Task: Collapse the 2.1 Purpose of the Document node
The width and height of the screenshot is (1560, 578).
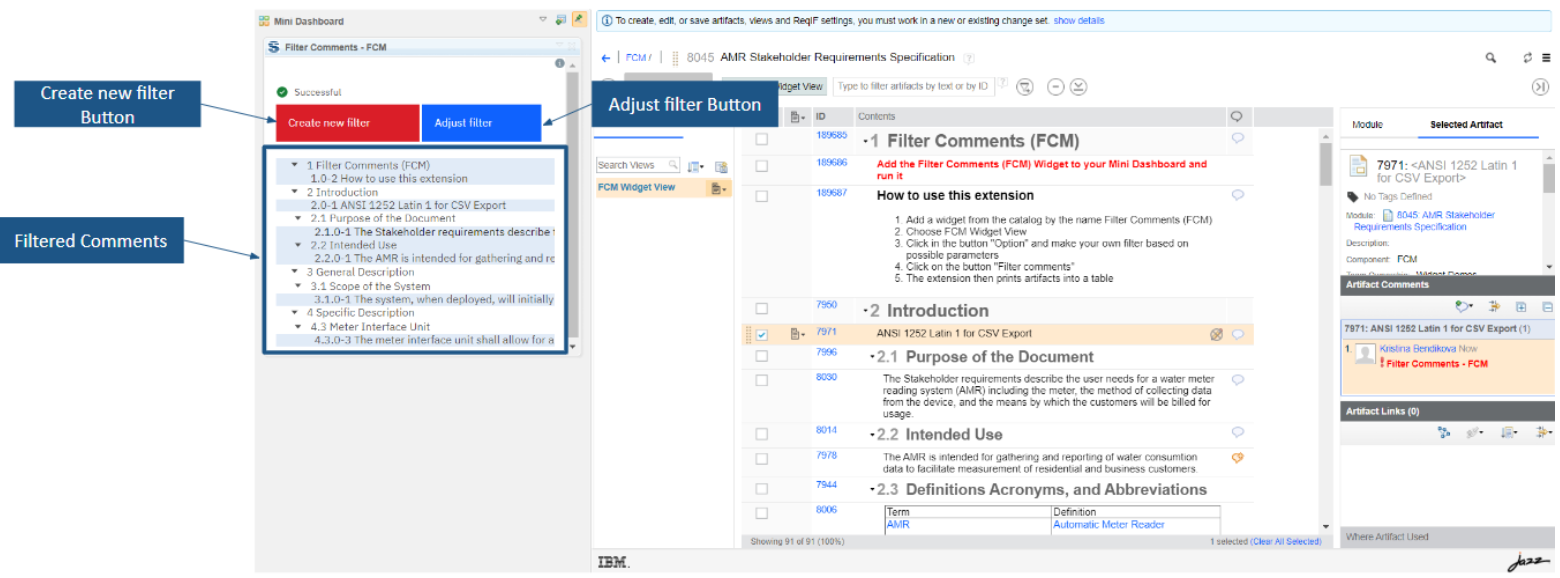Action: 299,218
